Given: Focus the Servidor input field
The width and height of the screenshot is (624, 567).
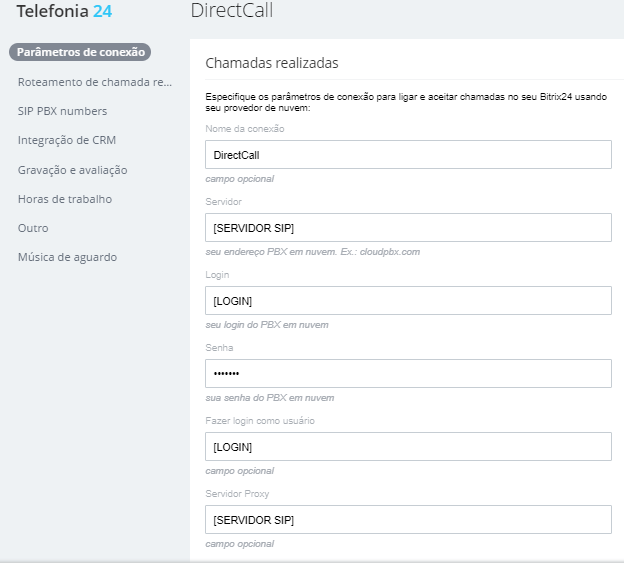Looking at the screenshot, I should pos(408,228).
